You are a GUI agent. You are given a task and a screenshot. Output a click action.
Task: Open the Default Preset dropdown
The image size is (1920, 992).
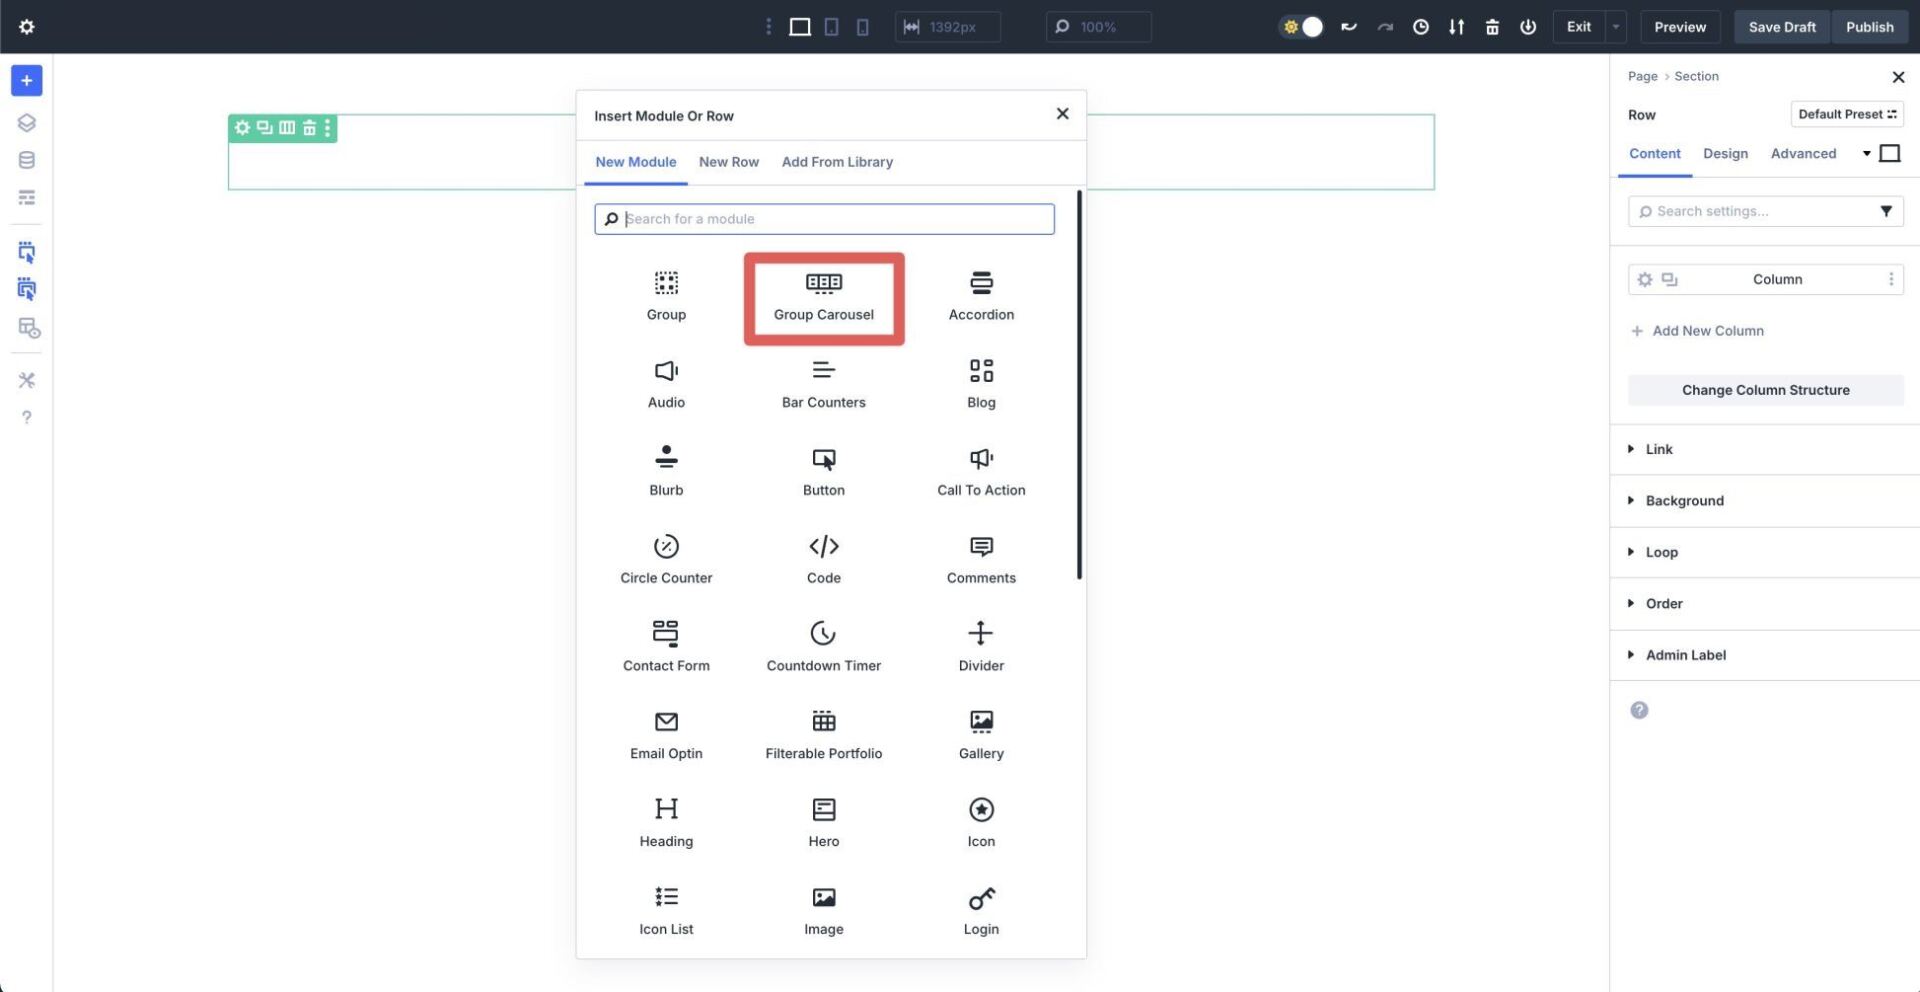pos(1846,114)
